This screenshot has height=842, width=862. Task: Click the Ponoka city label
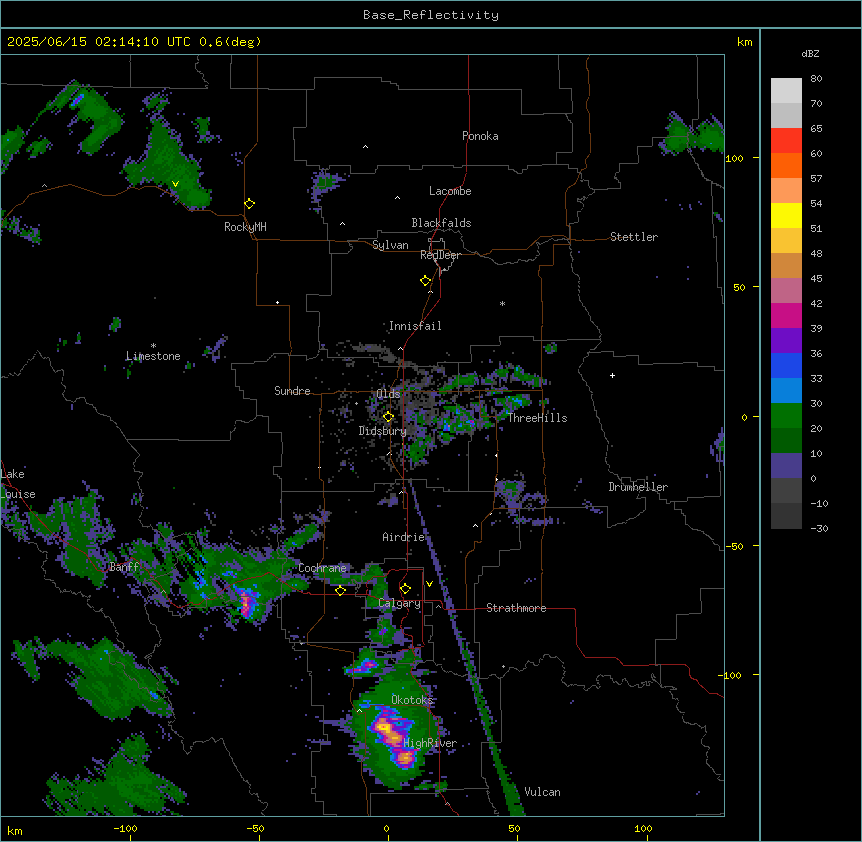pyautogui.click(x=480, y=136)
